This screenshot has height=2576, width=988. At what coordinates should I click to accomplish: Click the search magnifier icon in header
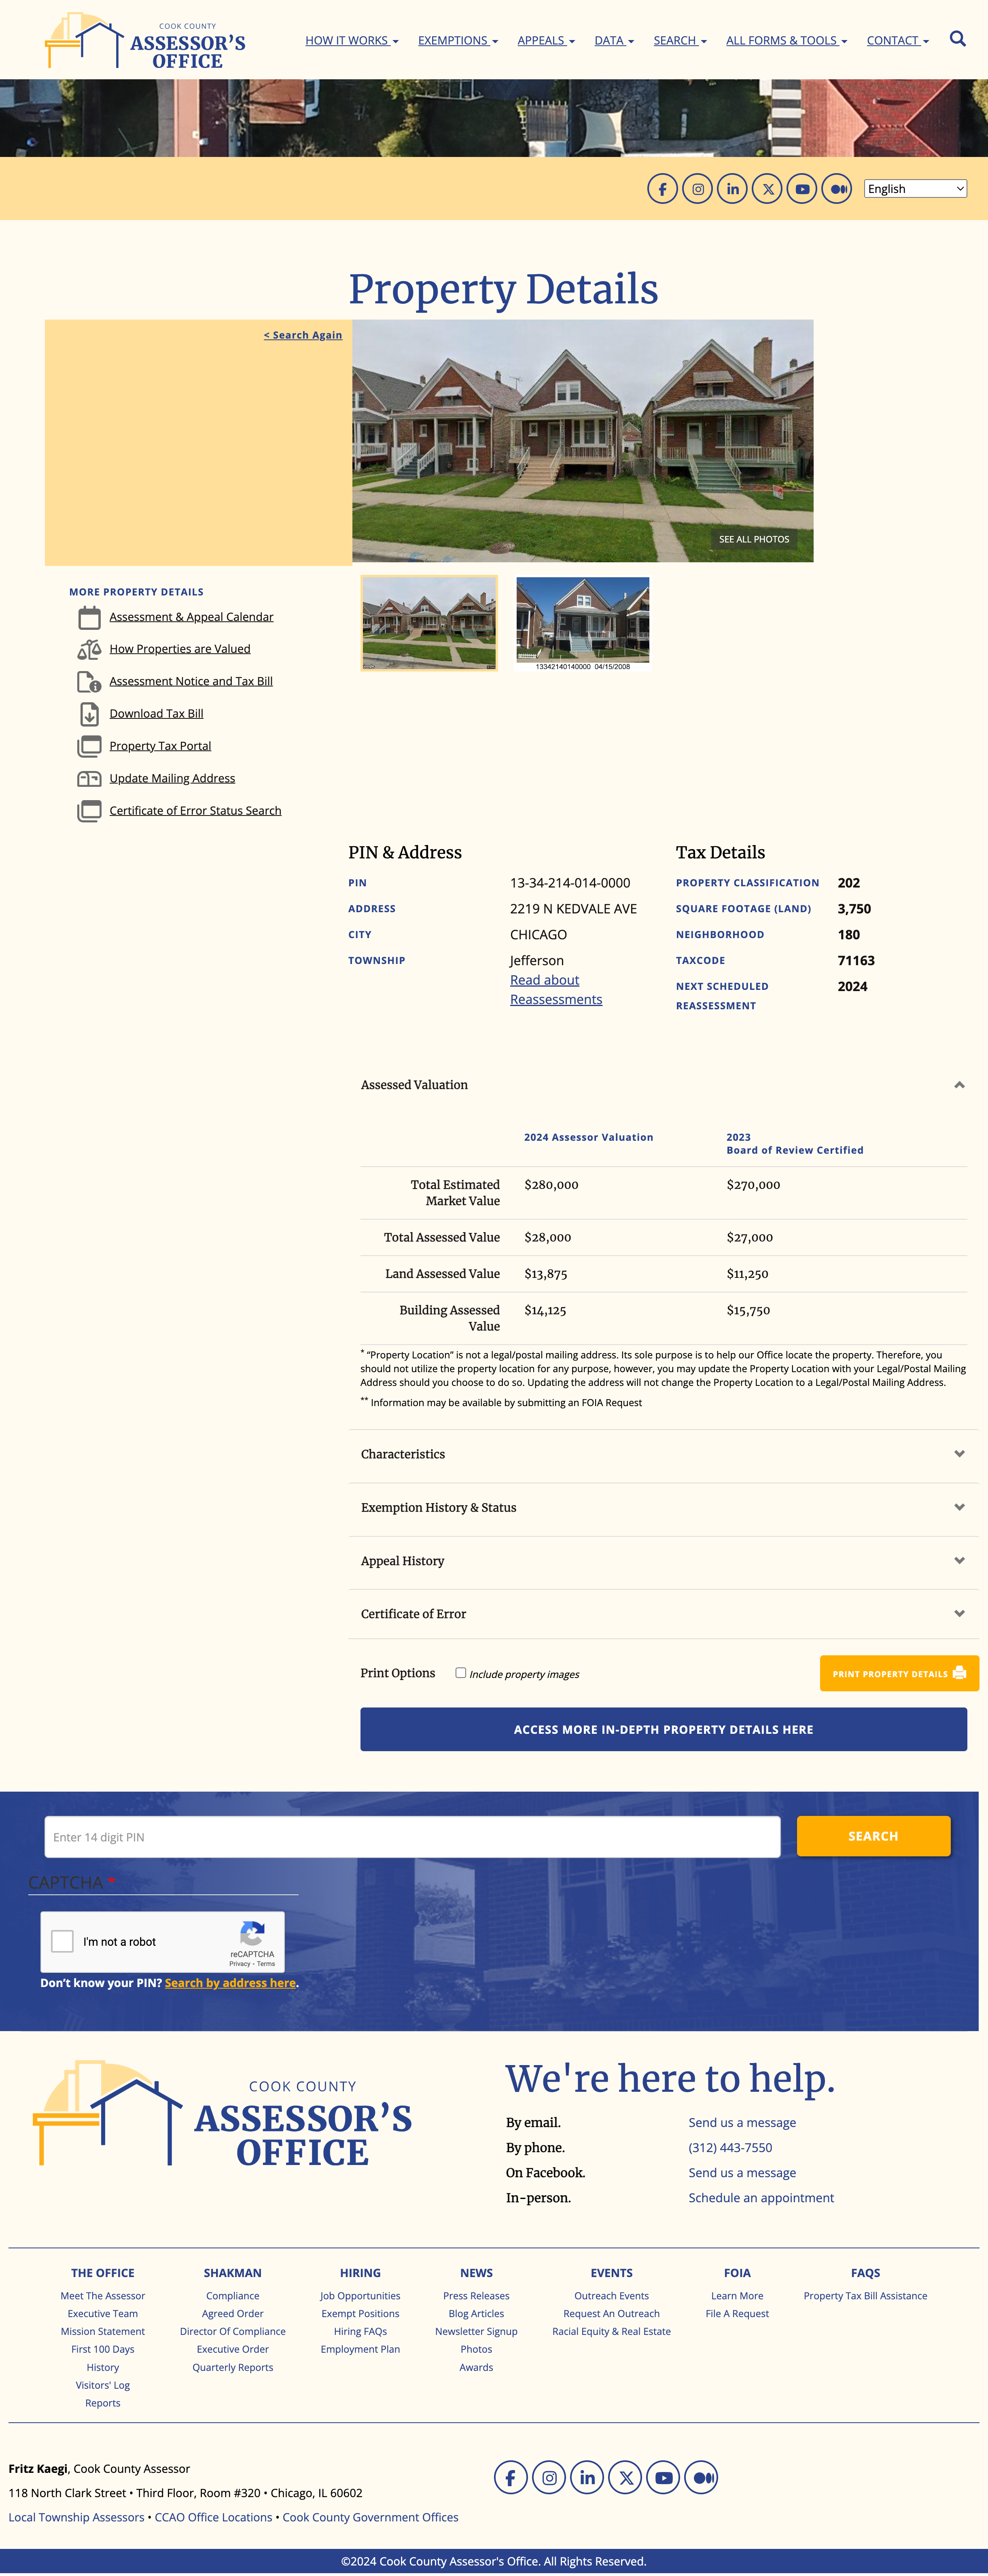tap(957, 39)
